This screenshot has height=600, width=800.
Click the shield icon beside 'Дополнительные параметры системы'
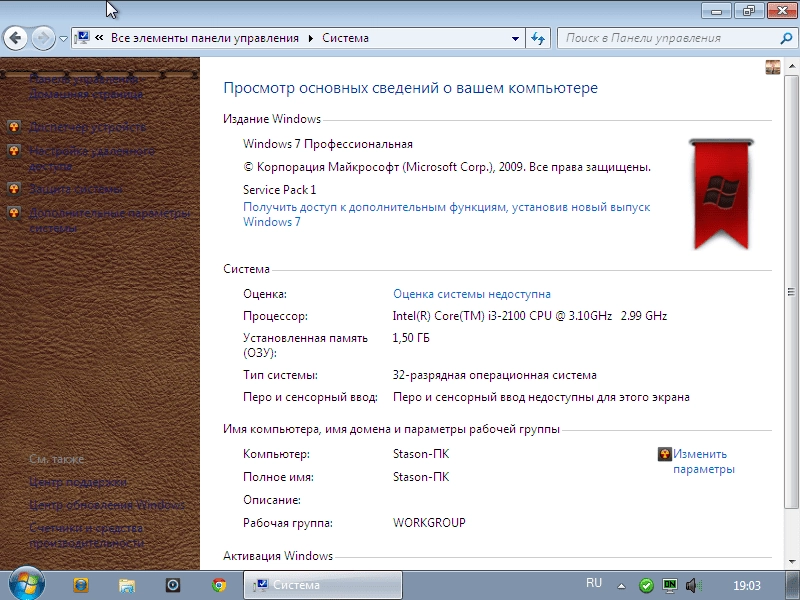pos(14,212)
